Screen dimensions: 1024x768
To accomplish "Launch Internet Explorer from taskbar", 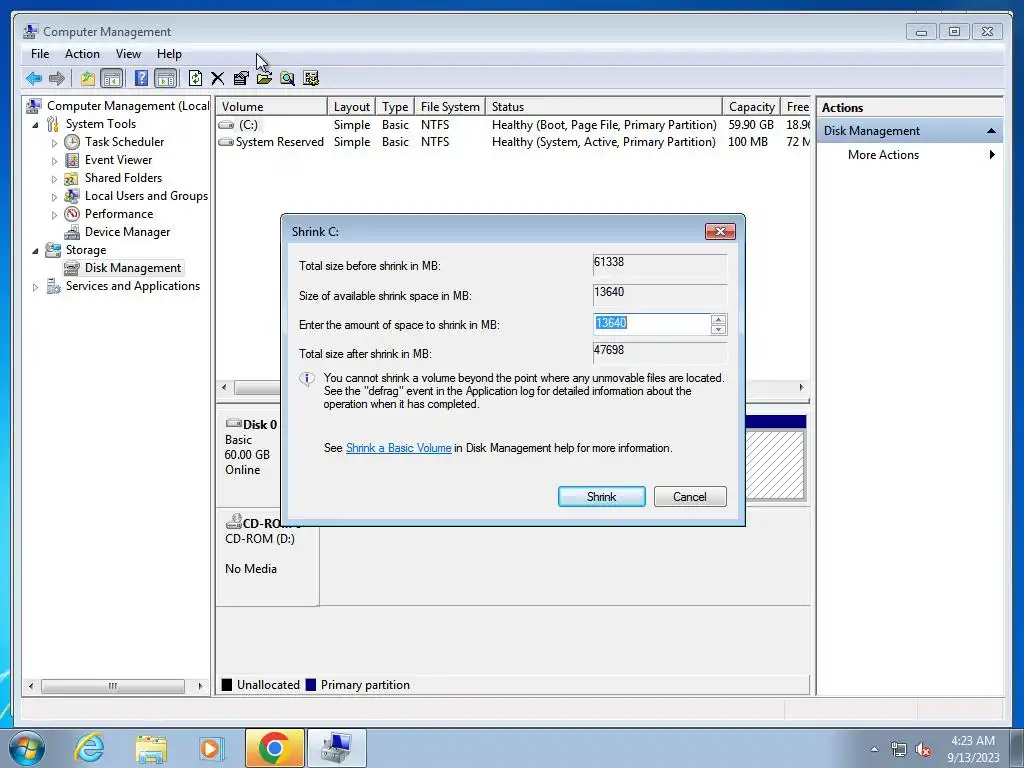I will [88, 748].
